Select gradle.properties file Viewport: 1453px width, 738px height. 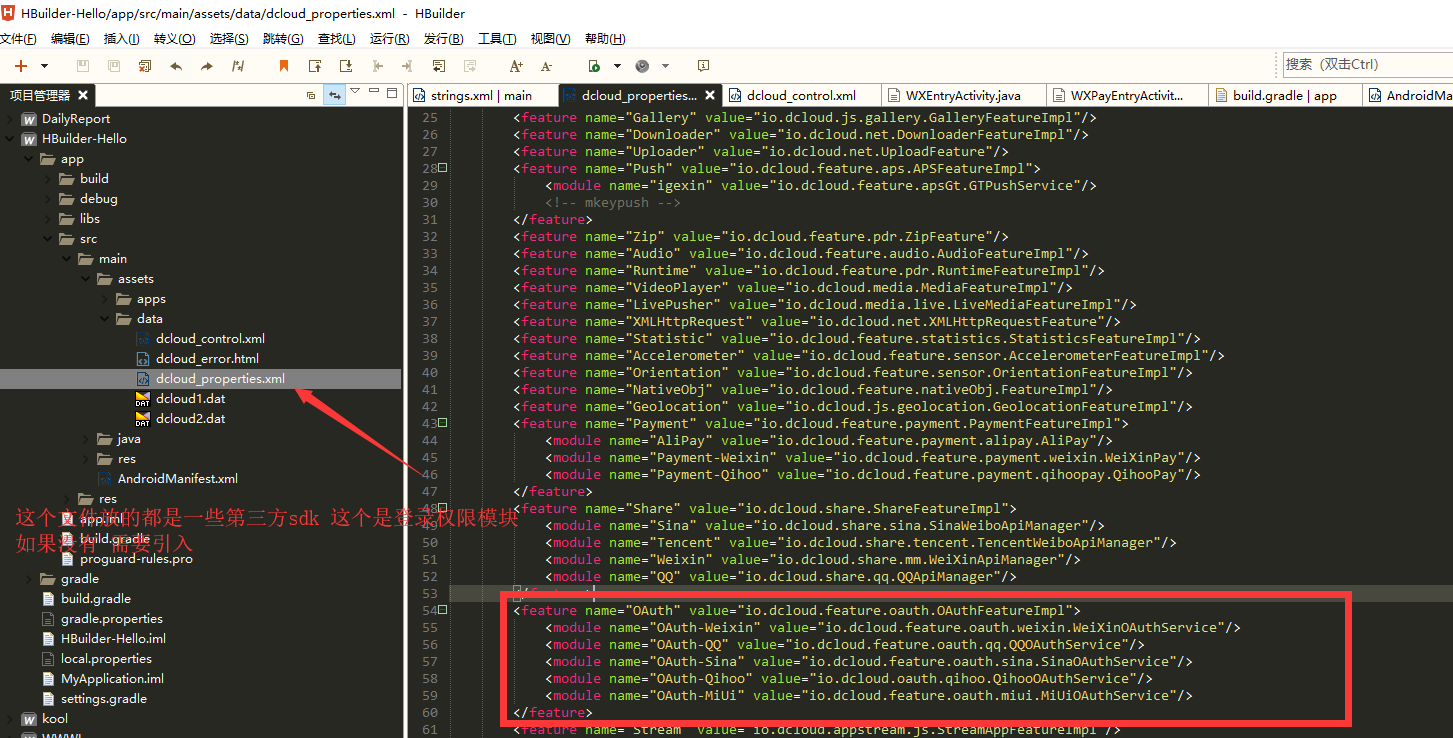coord(112,619)
